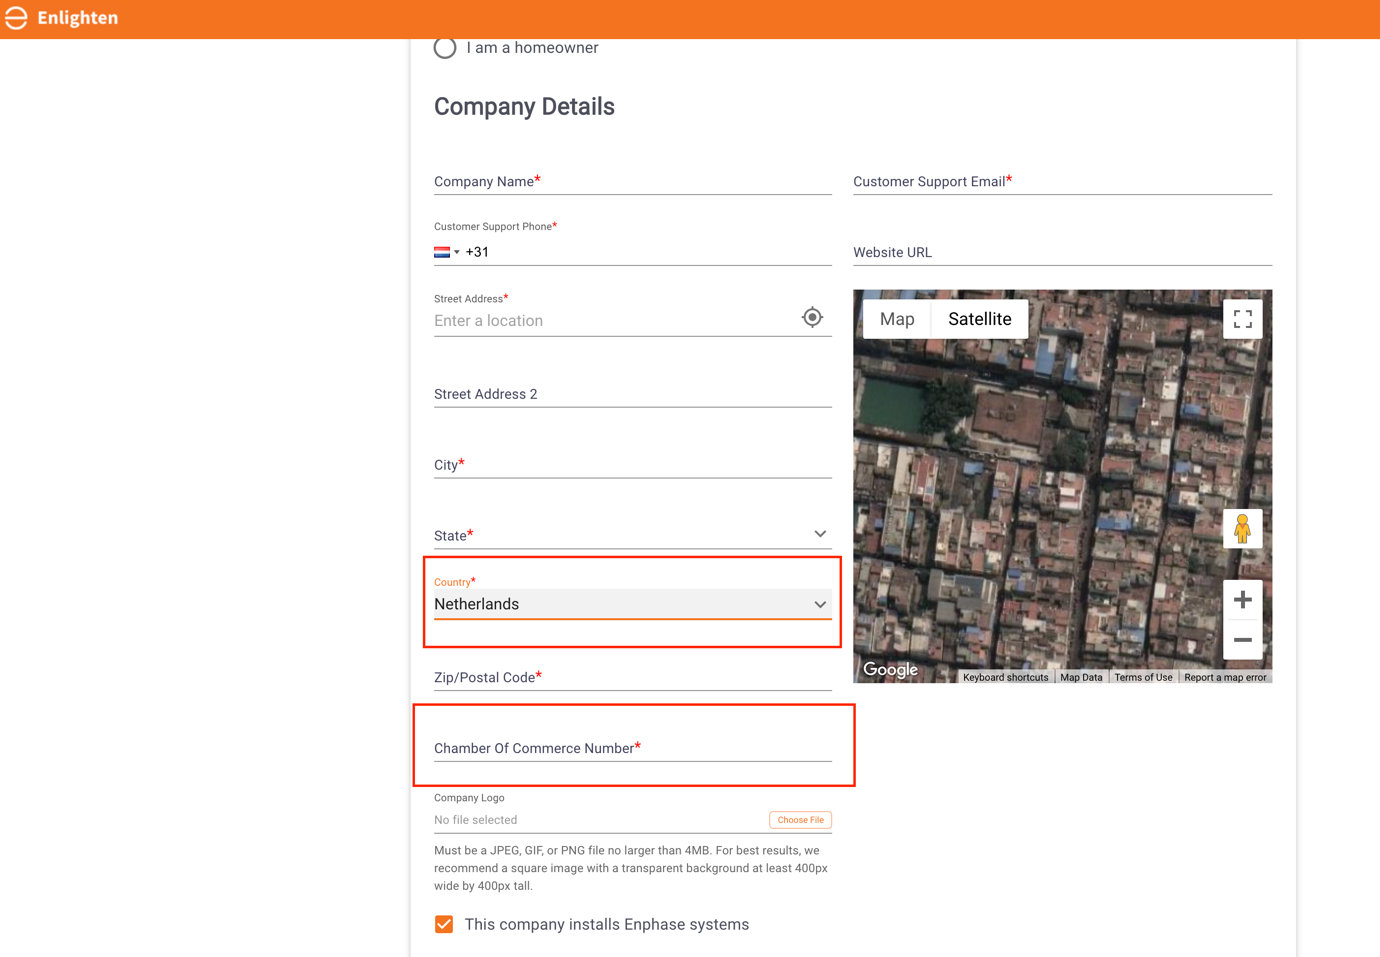Click the Chamber Of Commerce Number field
Screen dimensions: 1380x957
pos(632,748)
